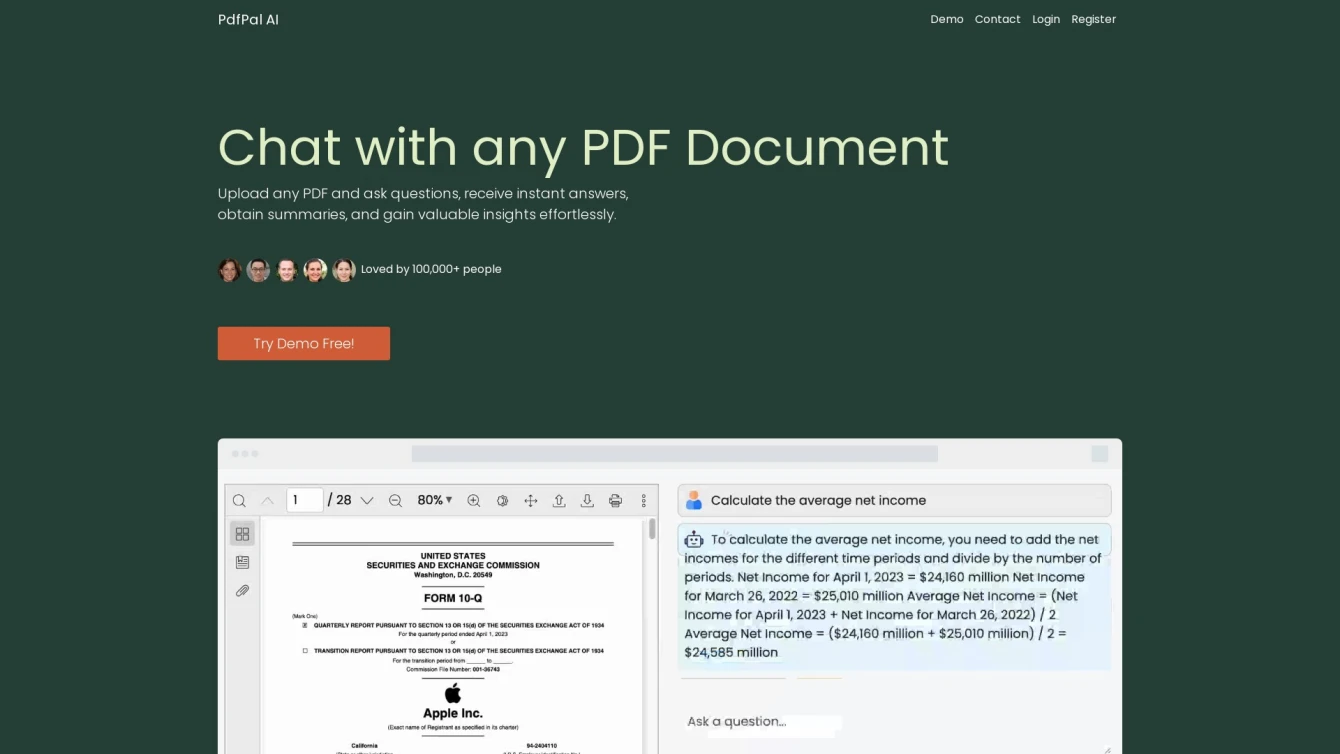Viewport: 1340px width, 754px height.
Task: Go to next page with down chevron
Action: pyautogui.click(x=367, y=500)
